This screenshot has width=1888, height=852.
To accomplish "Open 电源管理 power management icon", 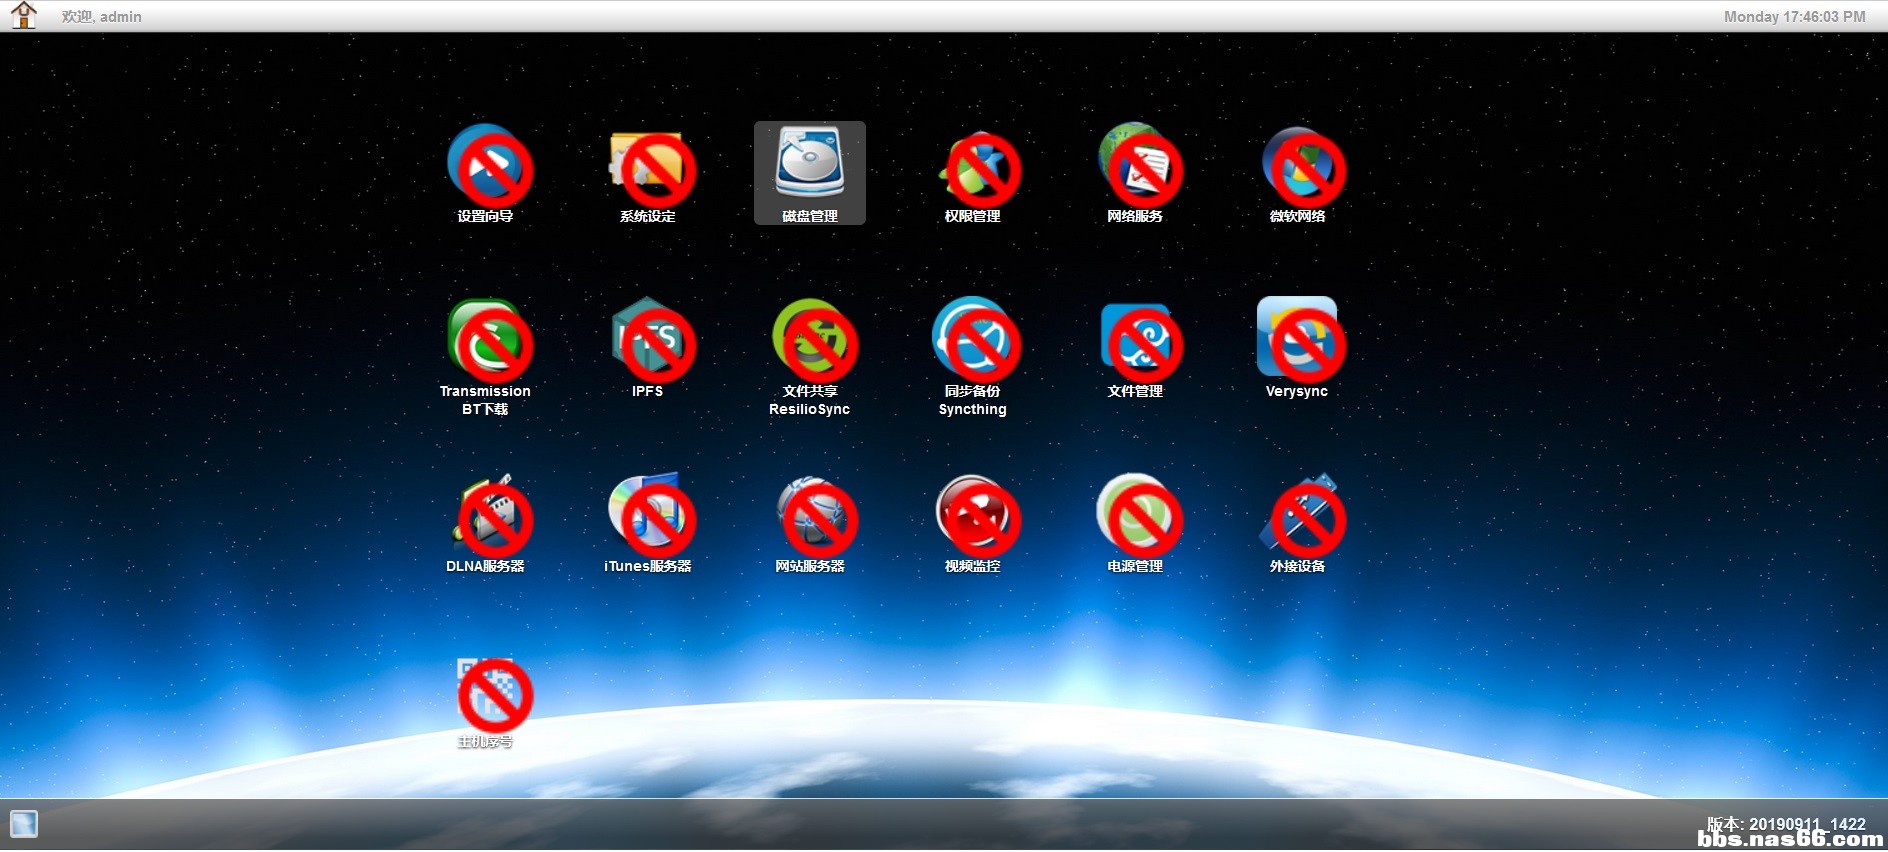I will coord(1135,516).
